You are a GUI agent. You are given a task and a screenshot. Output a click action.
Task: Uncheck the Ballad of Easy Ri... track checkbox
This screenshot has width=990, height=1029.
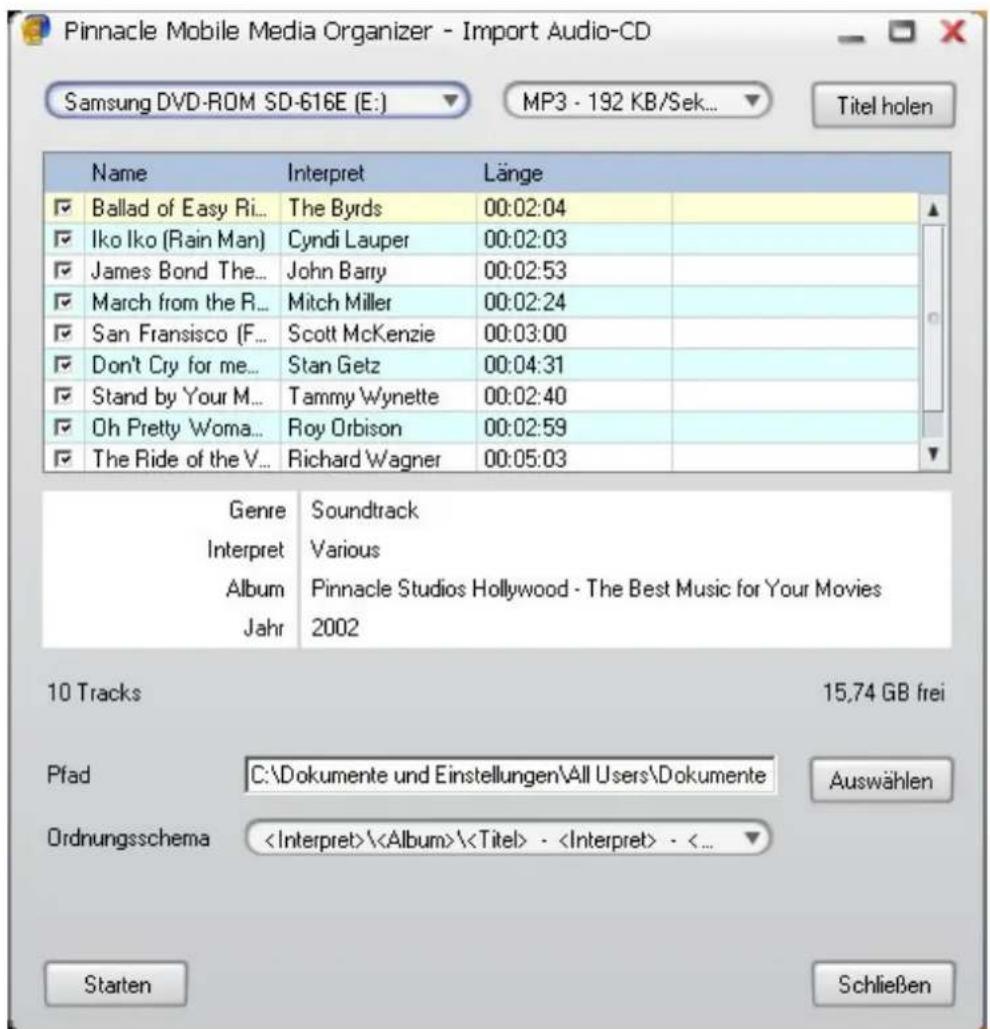pos(63,208)
